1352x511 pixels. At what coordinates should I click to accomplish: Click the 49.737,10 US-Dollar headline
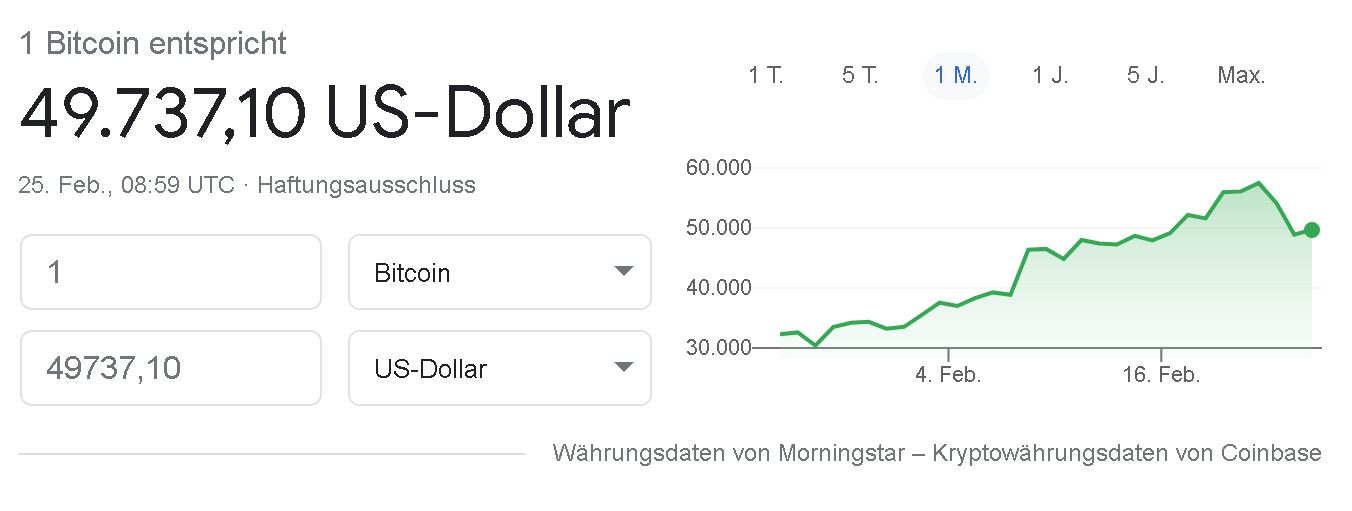[325, 112]
